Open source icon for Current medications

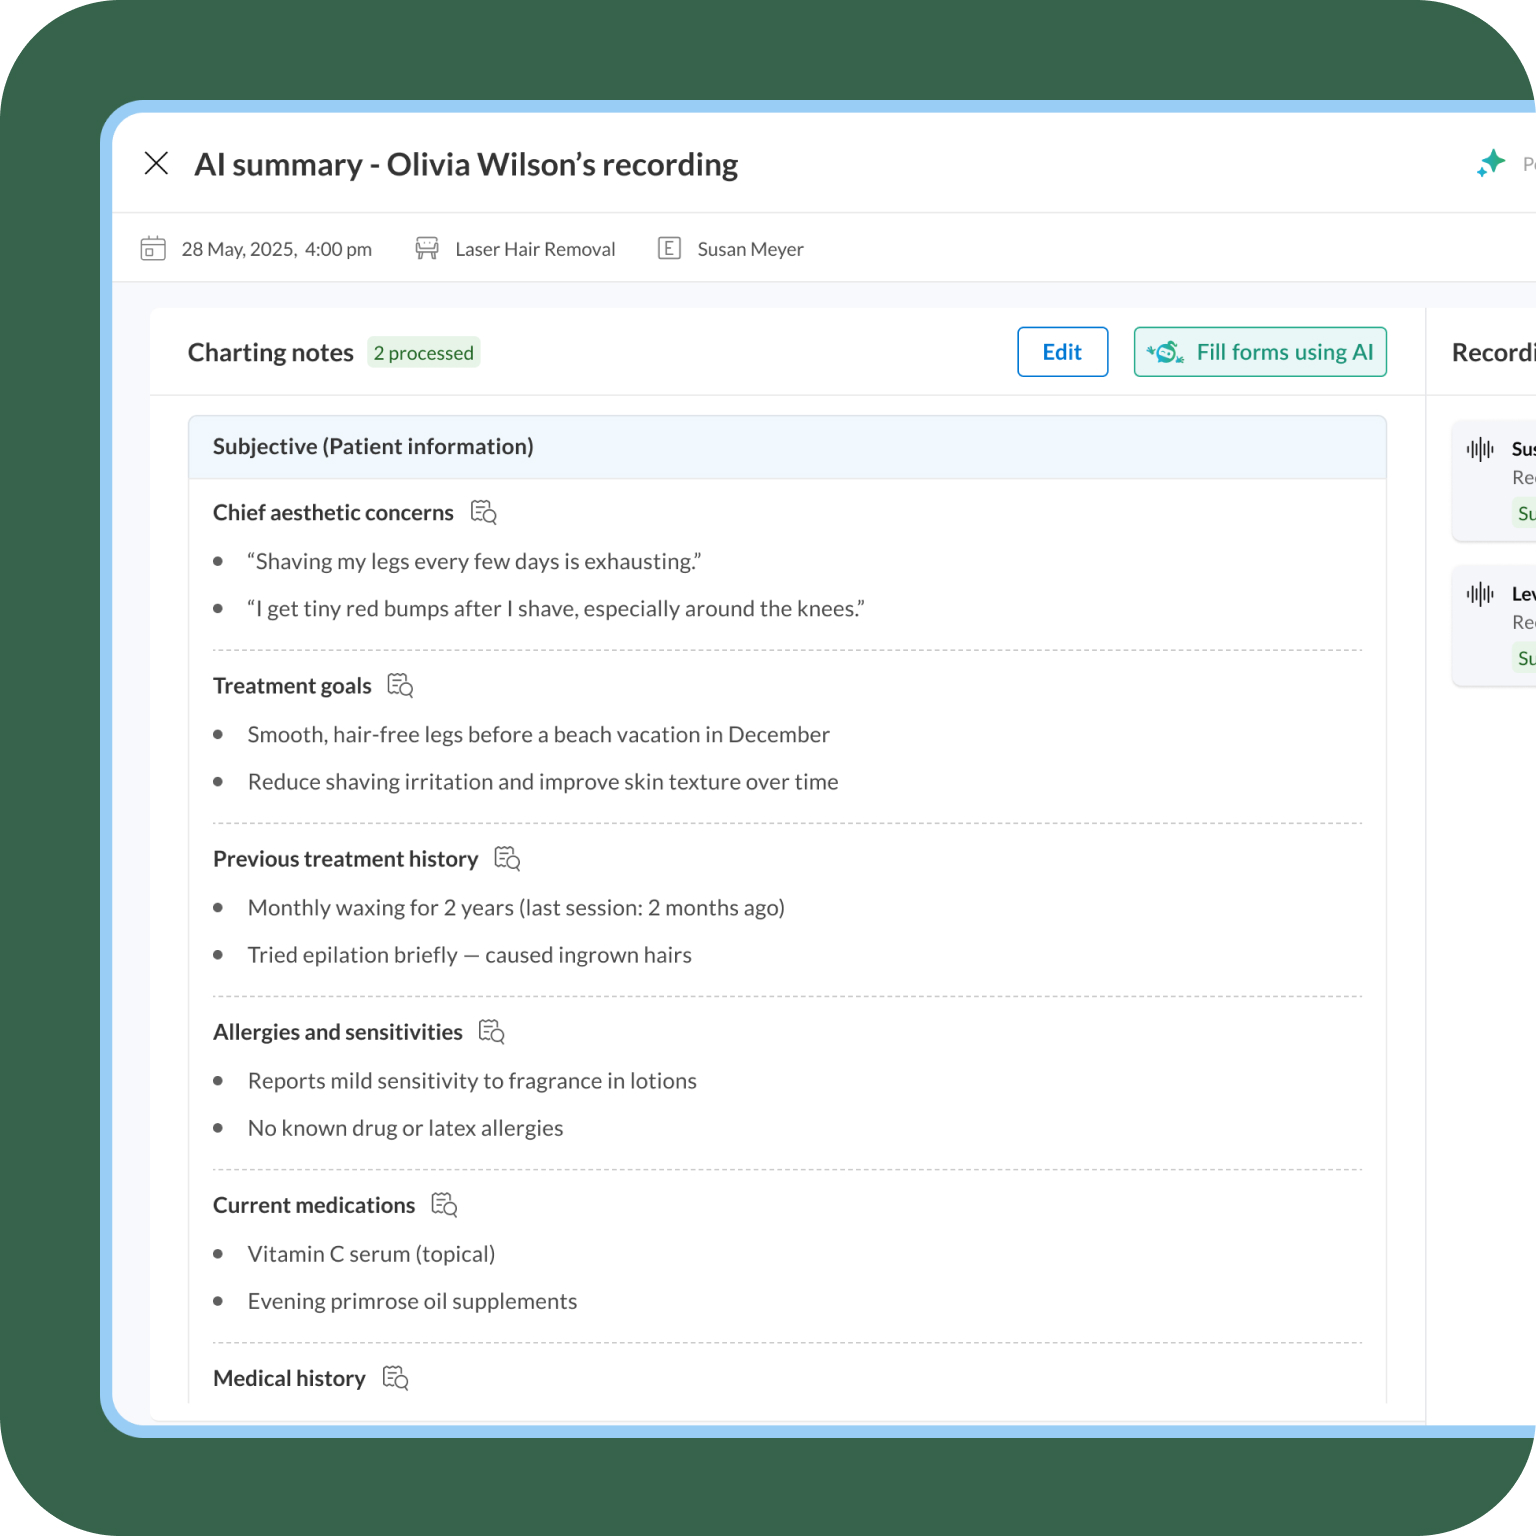click(x=444, y=1204)
